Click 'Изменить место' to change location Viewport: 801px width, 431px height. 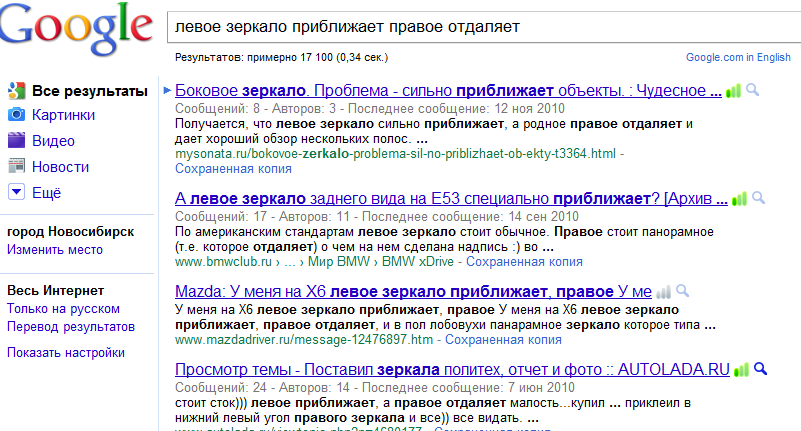pyautogui.click(x=55, y=250)
